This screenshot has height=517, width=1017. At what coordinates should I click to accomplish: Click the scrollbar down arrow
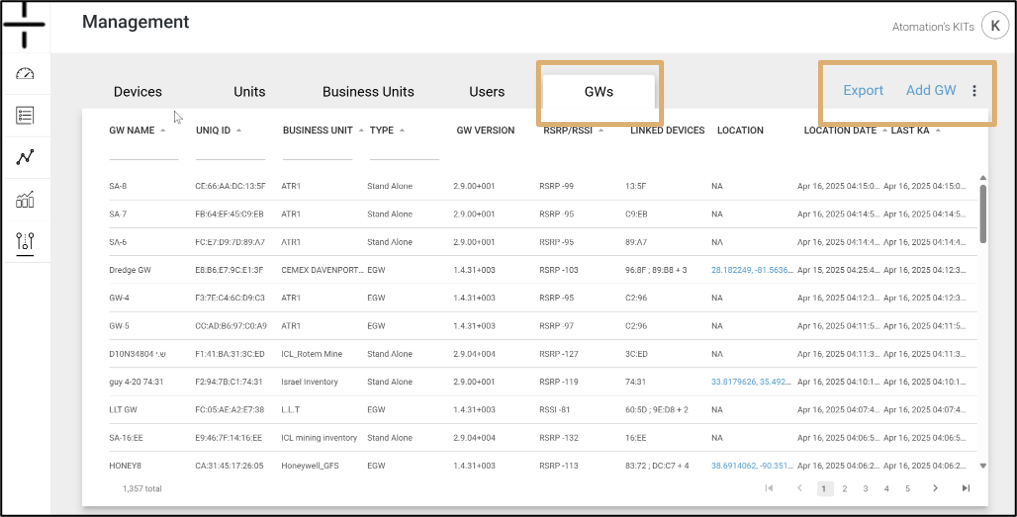983,465
